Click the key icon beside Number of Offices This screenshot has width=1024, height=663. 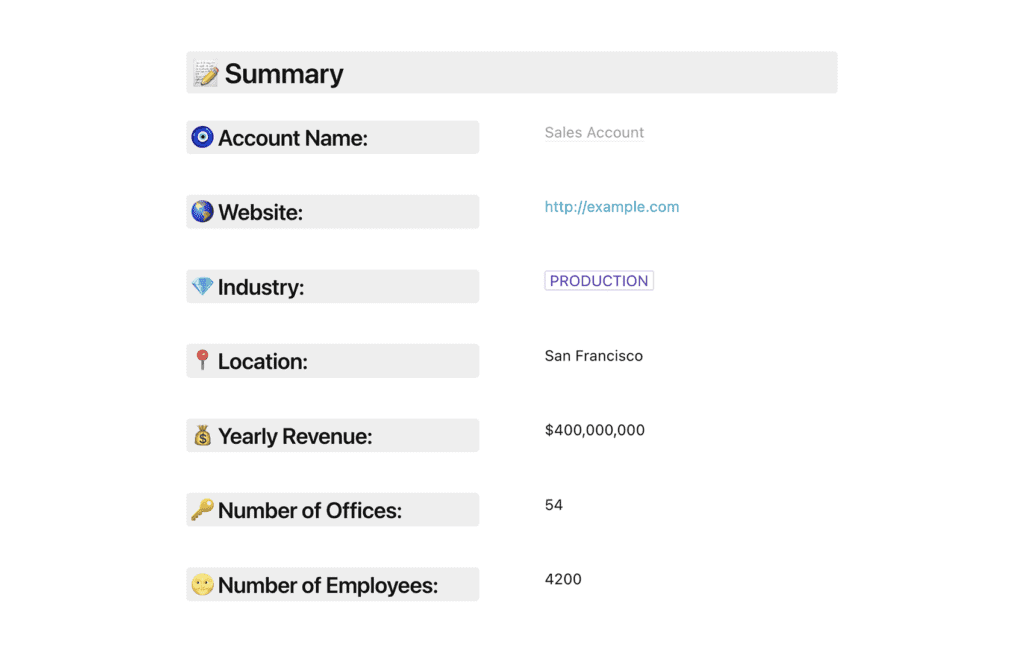click(x=202, y=510)
